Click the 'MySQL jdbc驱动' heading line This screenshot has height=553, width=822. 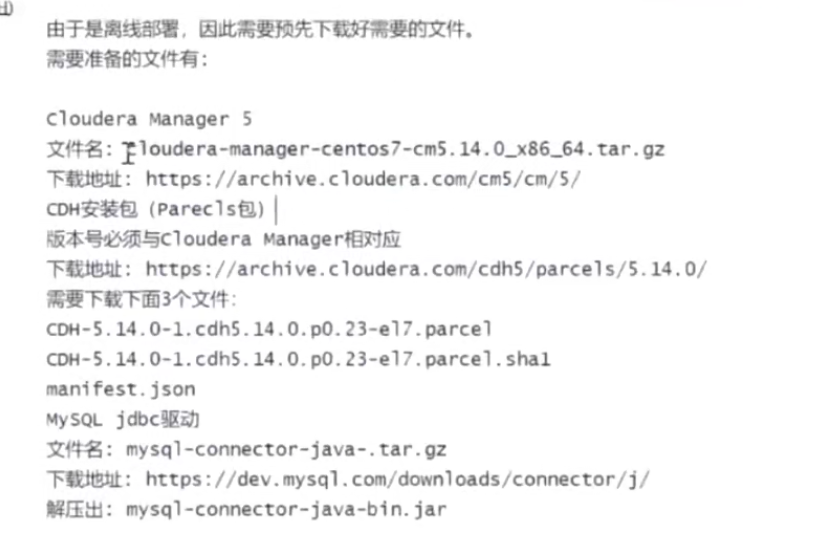[123, 420]
